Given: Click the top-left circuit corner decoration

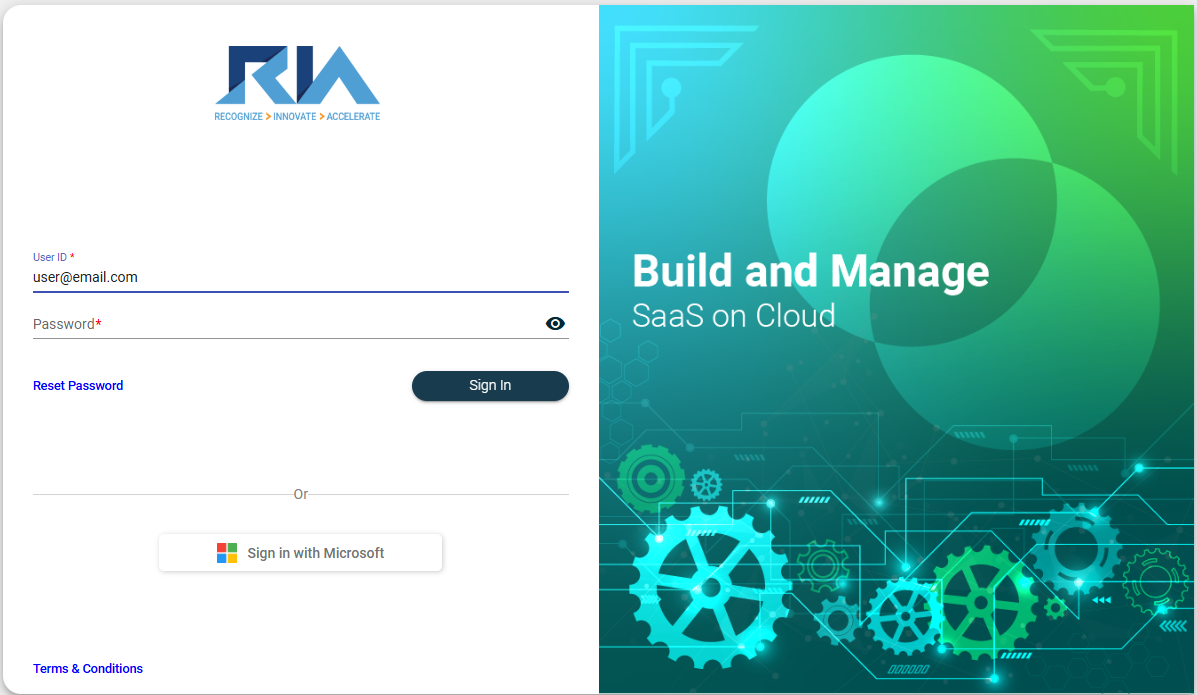Looking at the screenshot, I should pyautogui.click(x=660, y=80).
